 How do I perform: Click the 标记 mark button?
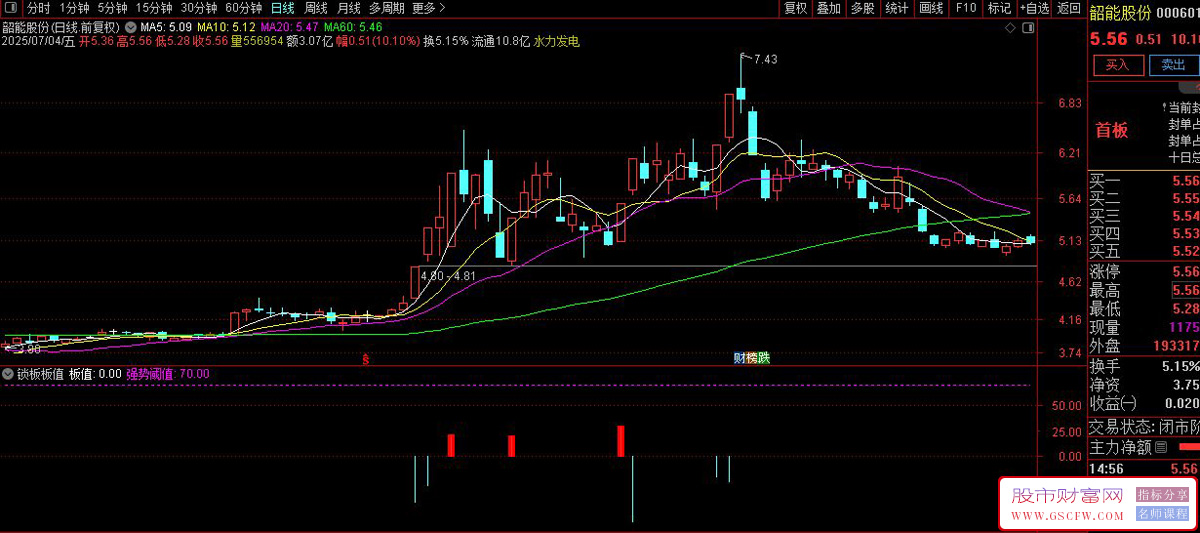tap(999, 8)
